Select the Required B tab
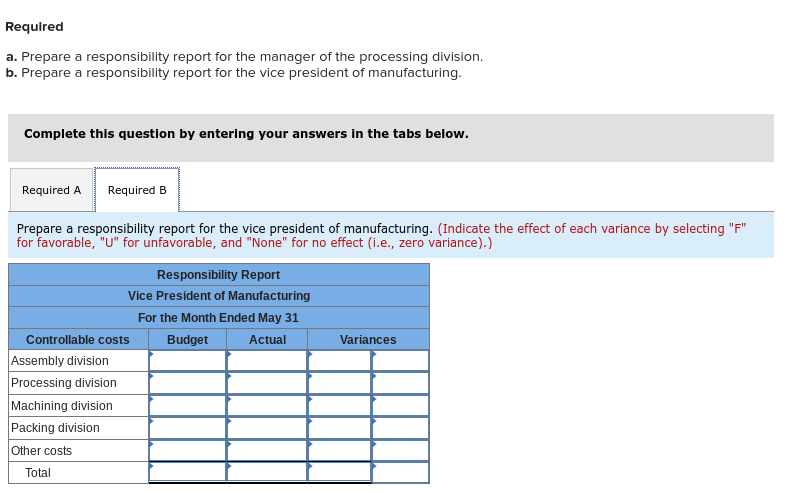 137,190
